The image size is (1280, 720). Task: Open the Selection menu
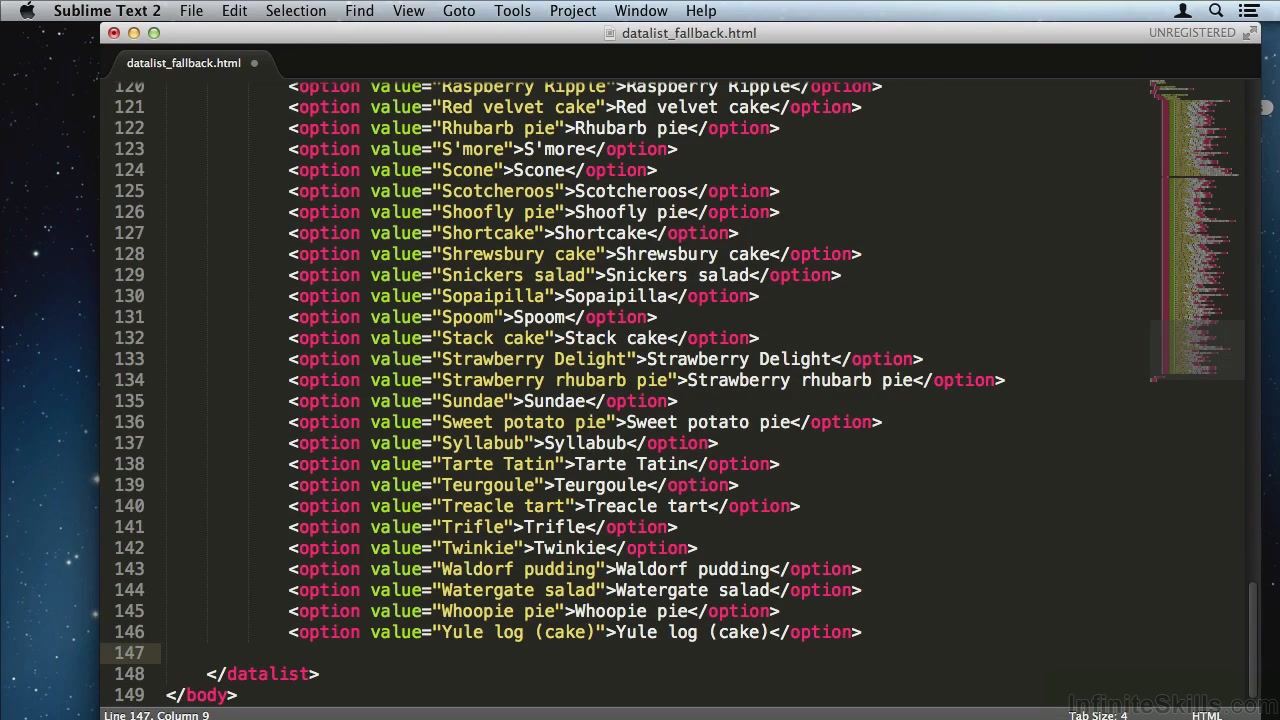(x=296, y=11)
